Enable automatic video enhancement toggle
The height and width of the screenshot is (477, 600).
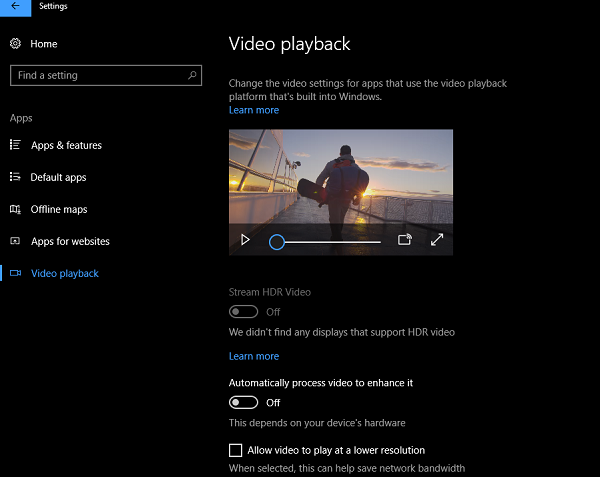pyautogui.click(x=243, y=402)
